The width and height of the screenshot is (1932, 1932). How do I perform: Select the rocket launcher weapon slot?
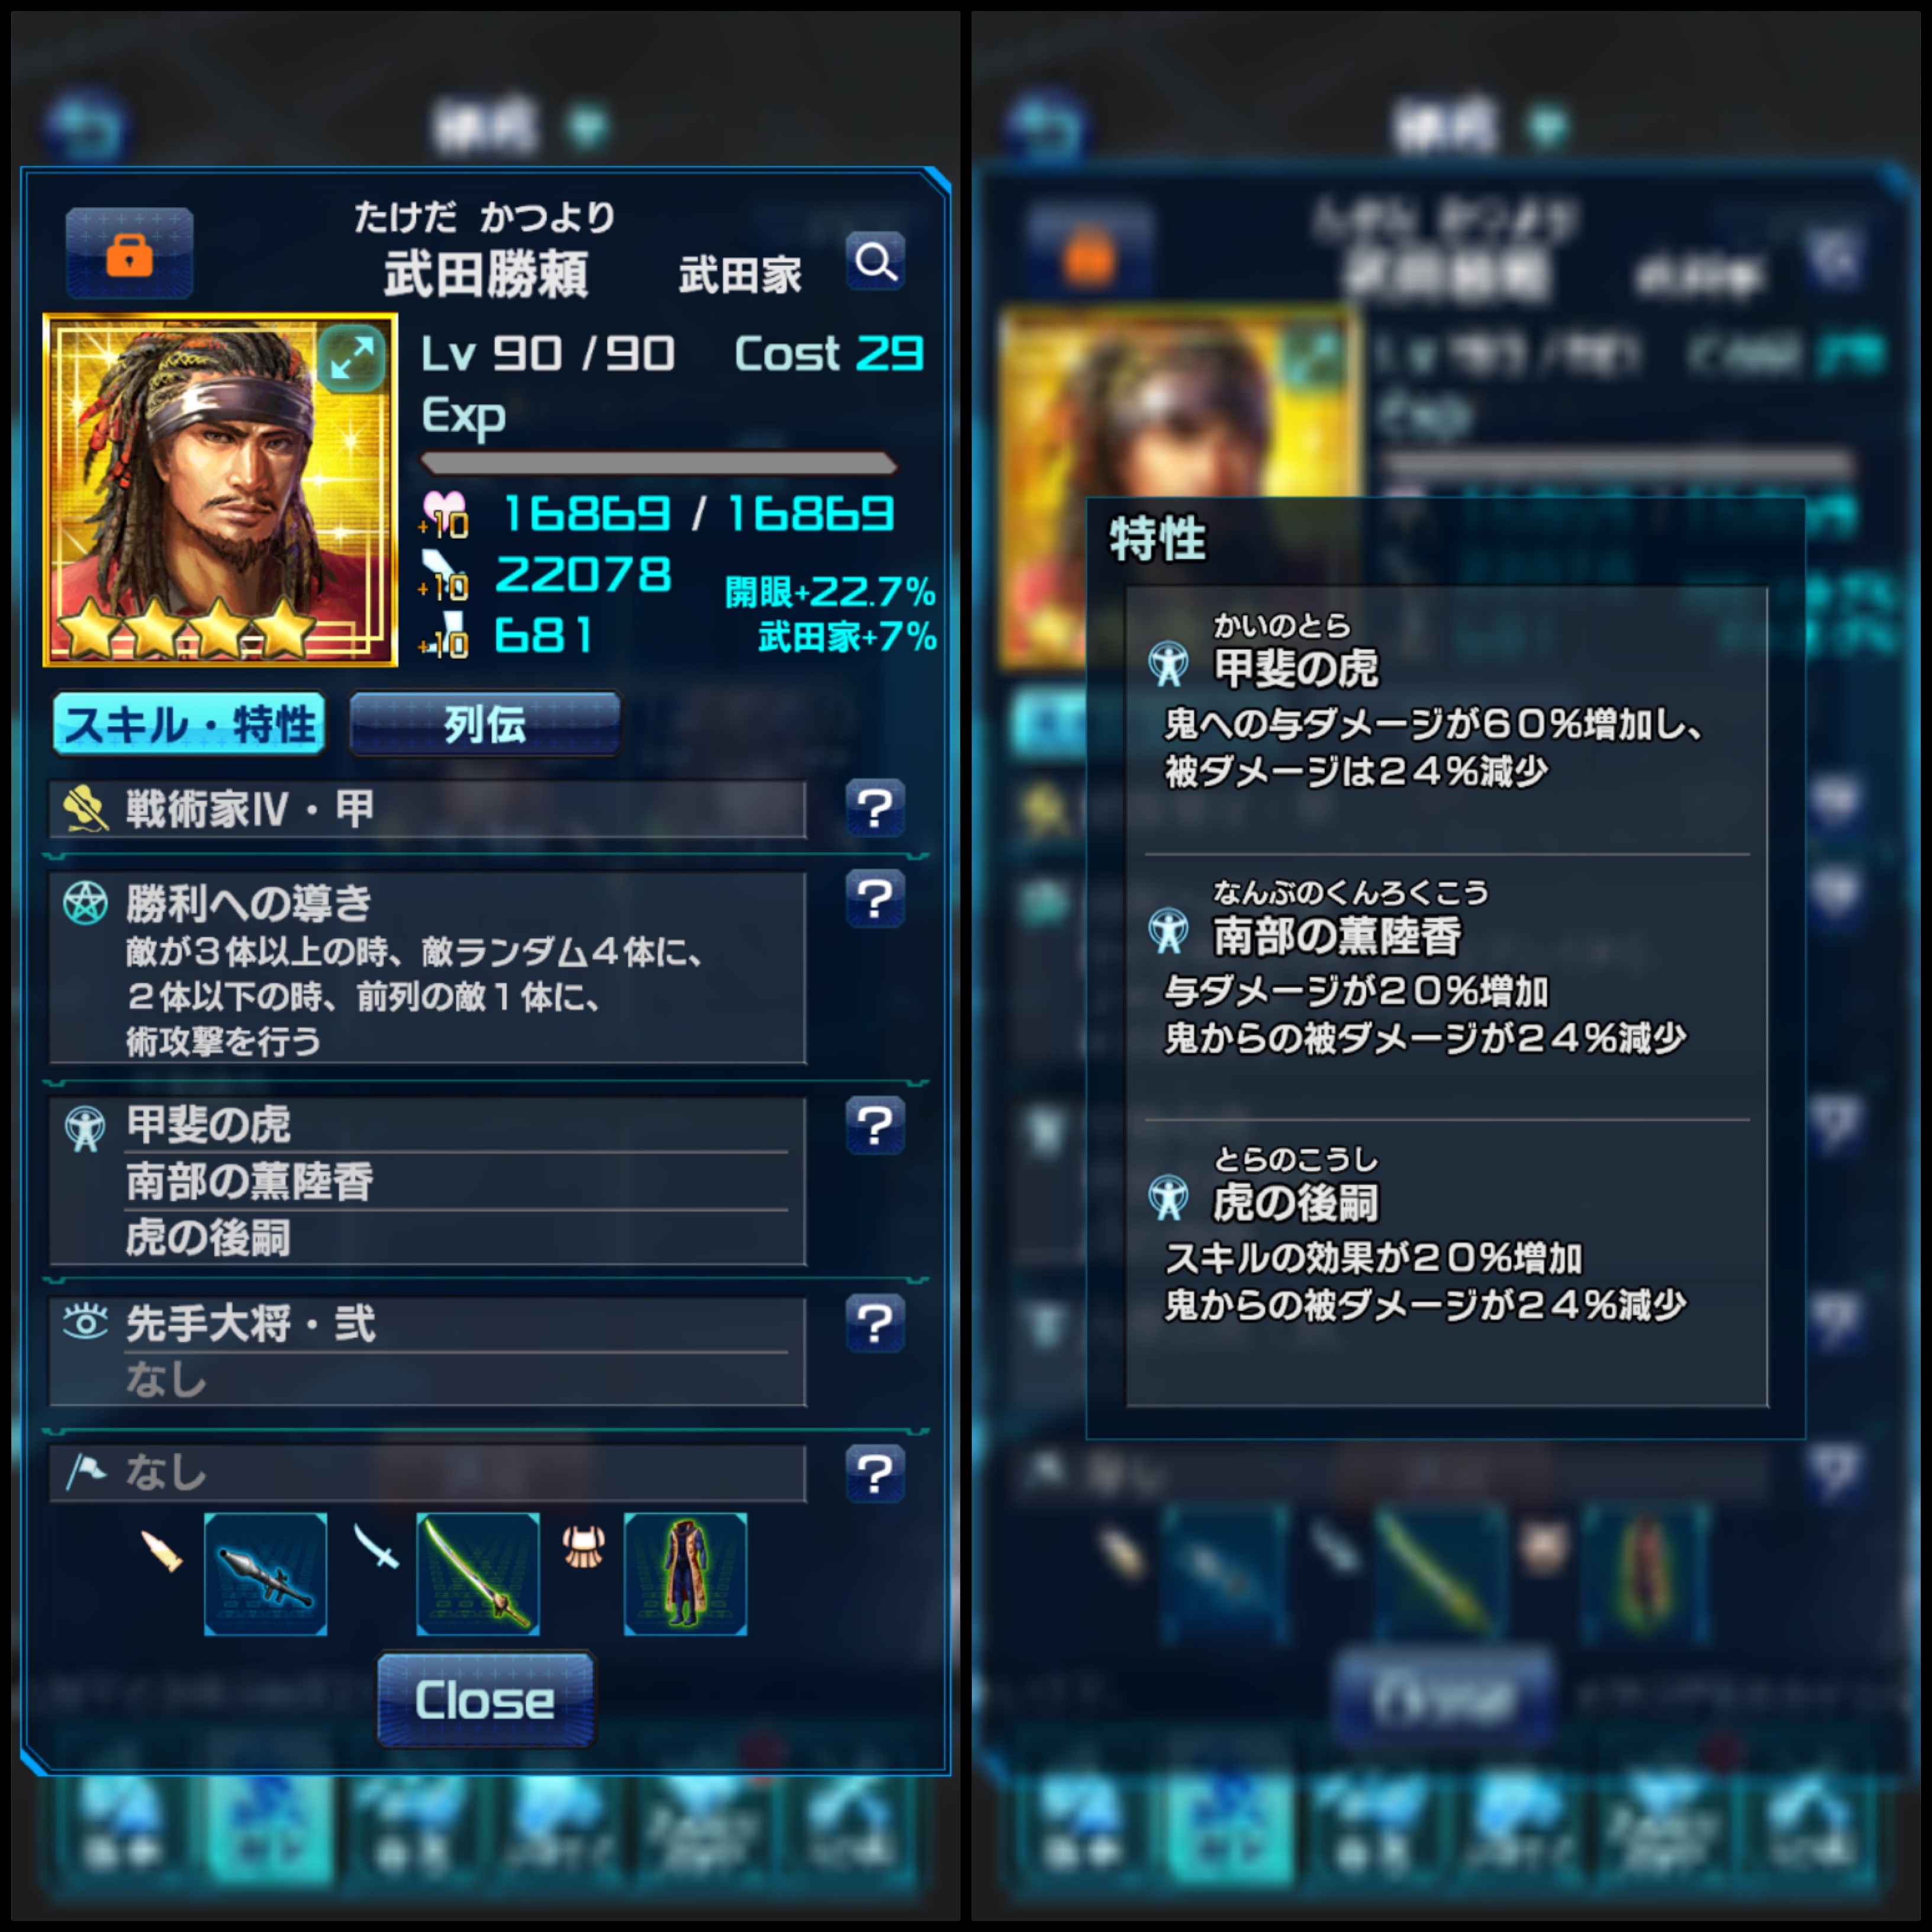pyautogui.click(x=265, y=1574)
